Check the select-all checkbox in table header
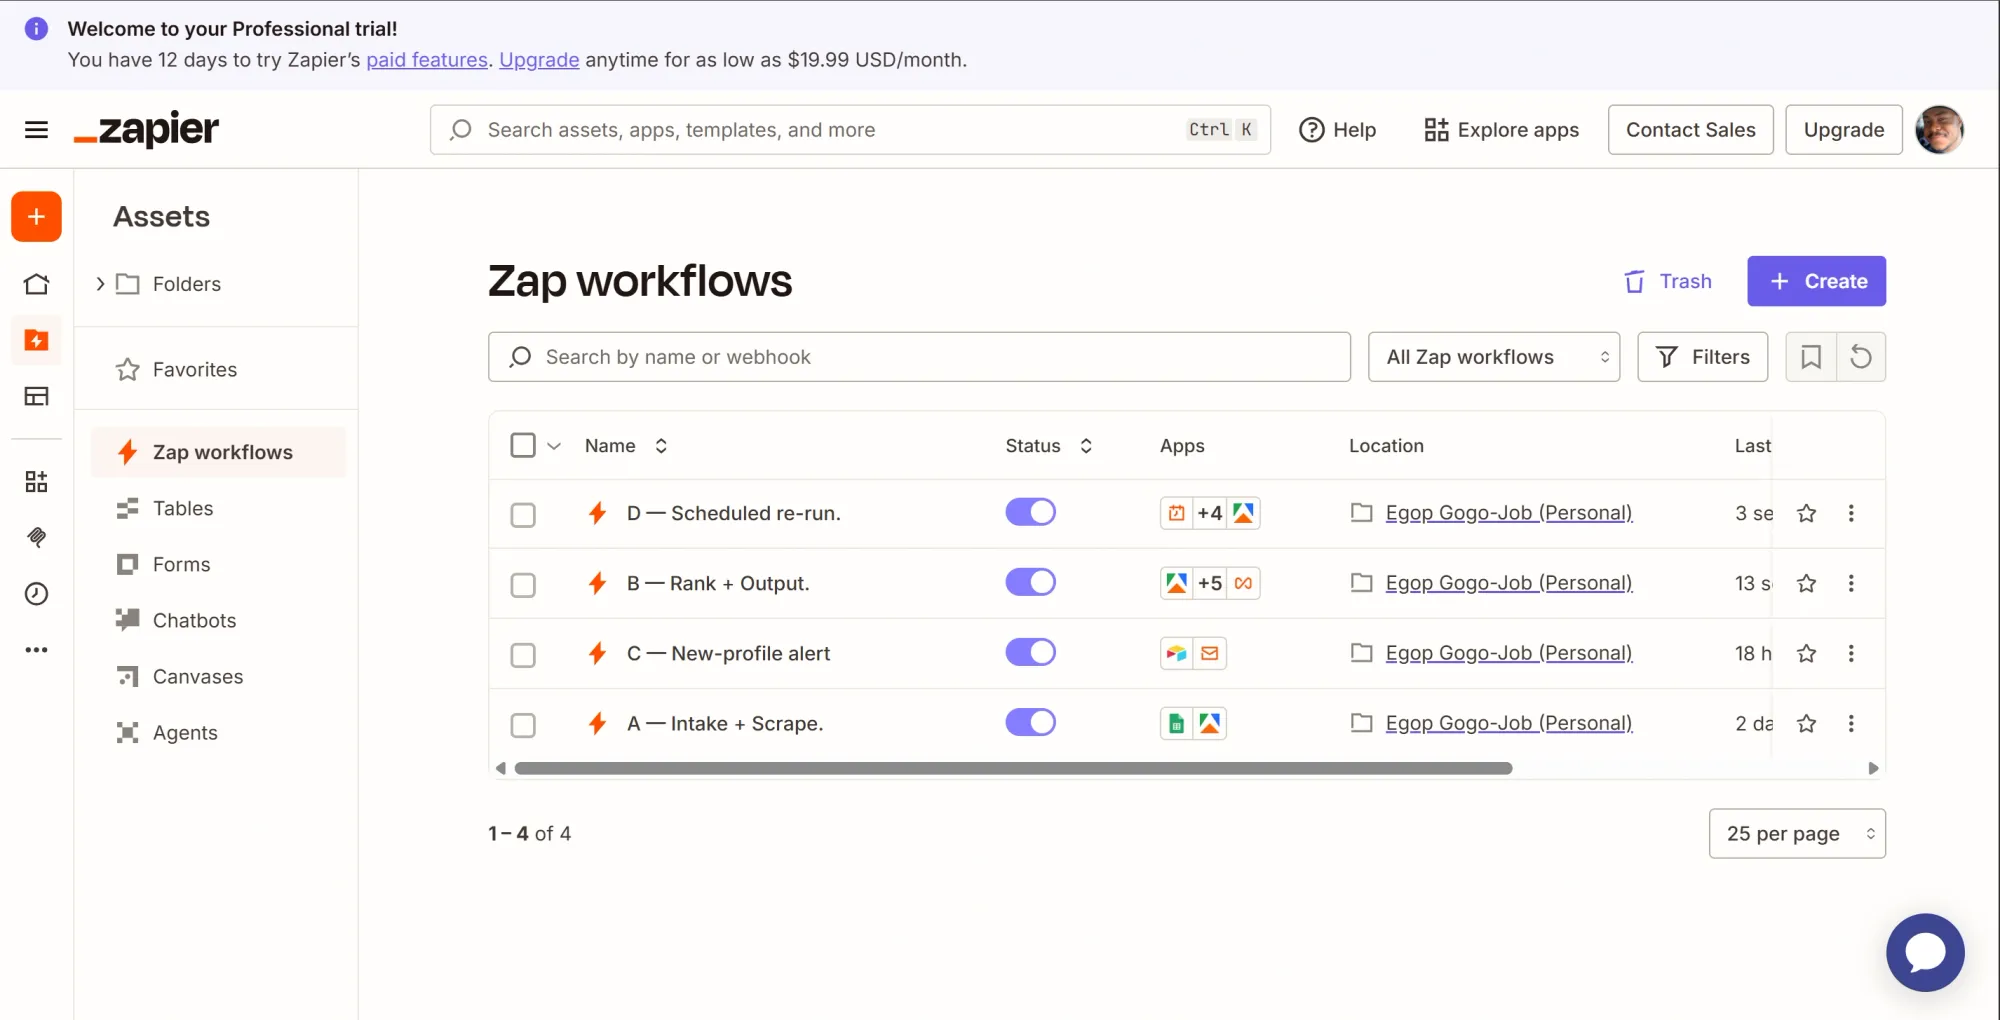The height and width of the screenshot is (1020, 2000). point(523,445)
